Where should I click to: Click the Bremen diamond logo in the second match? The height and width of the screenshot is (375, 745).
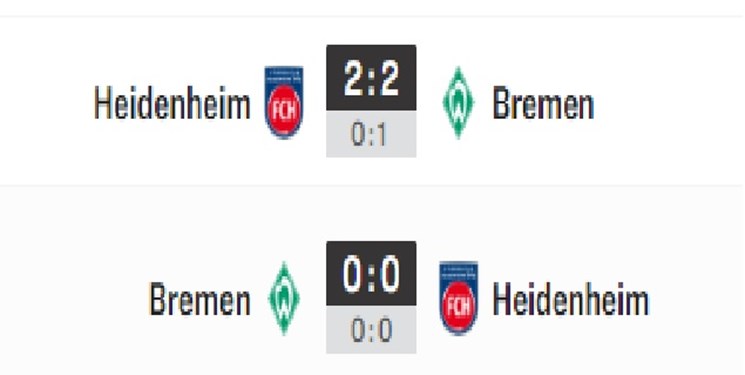point(284,298)
